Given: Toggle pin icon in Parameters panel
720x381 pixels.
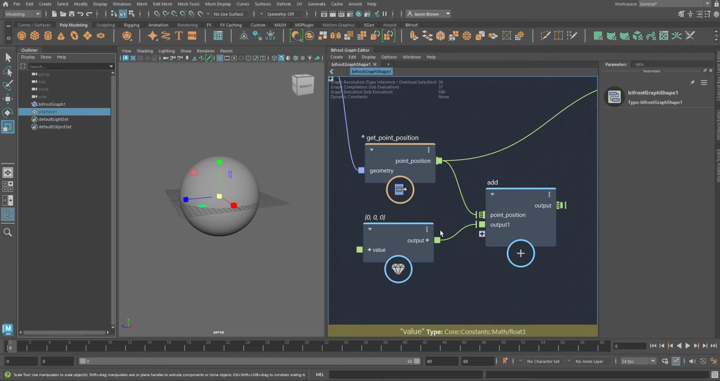Looking at the screenshot, I should point(692,83).
